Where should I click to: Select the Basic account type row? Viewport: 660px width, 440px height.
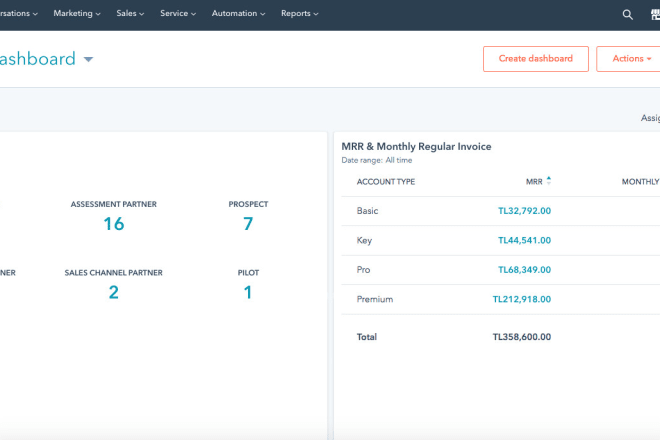click(500, 211)
